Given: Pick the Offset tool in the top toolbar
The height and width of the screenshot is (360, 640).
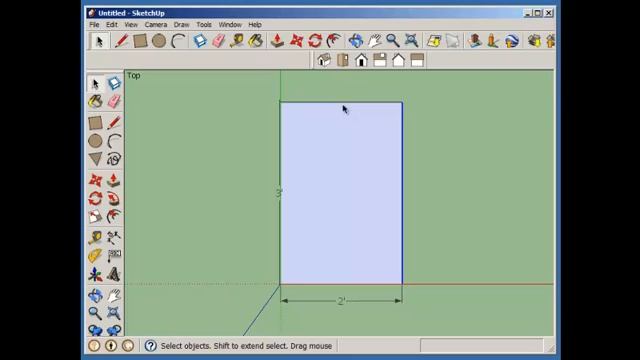Looking at the screenshot, I should pyautogui.click(x=334, y=41).
